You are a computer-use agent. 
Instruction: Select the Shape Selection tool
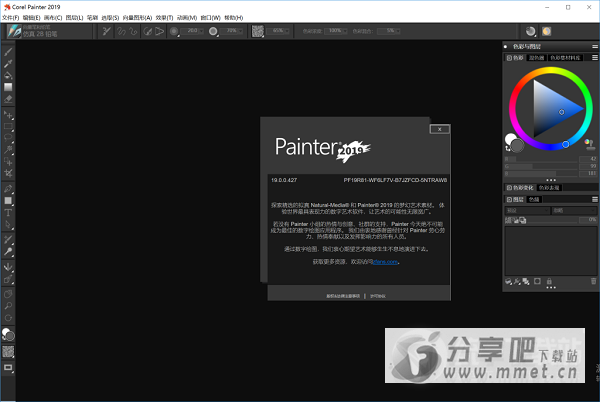[x=8, y=225]
